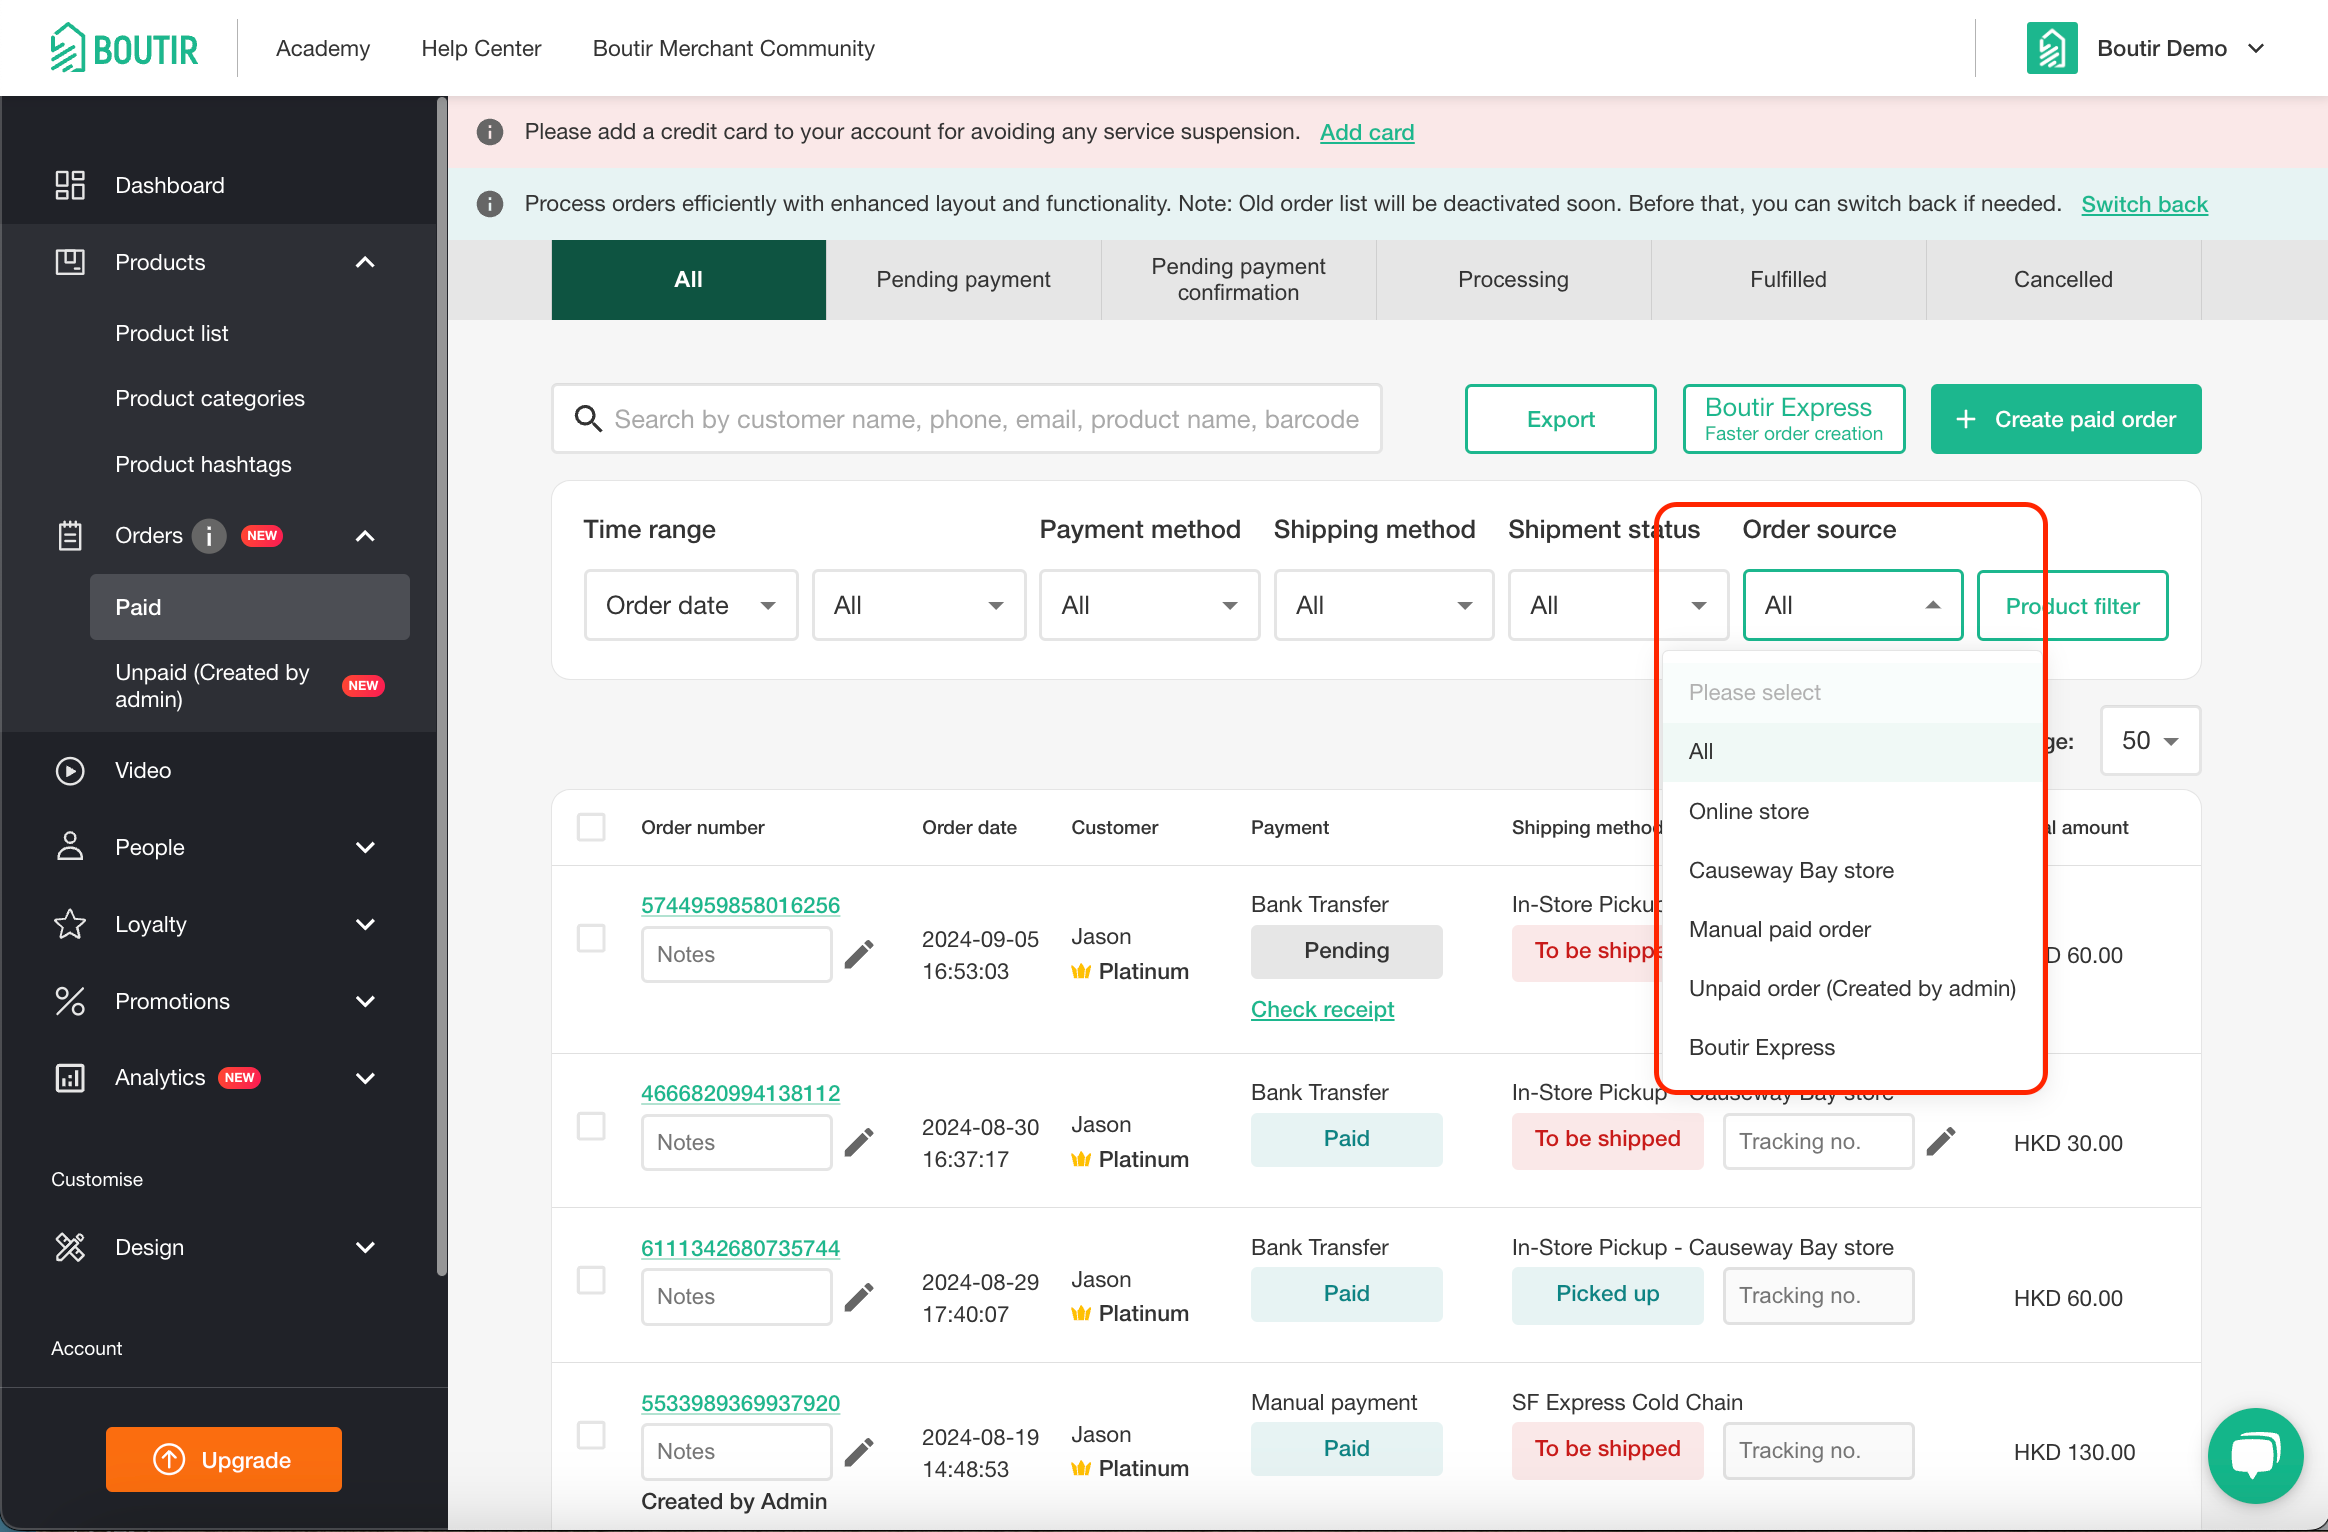Click the Products sidebar icon

70,262
